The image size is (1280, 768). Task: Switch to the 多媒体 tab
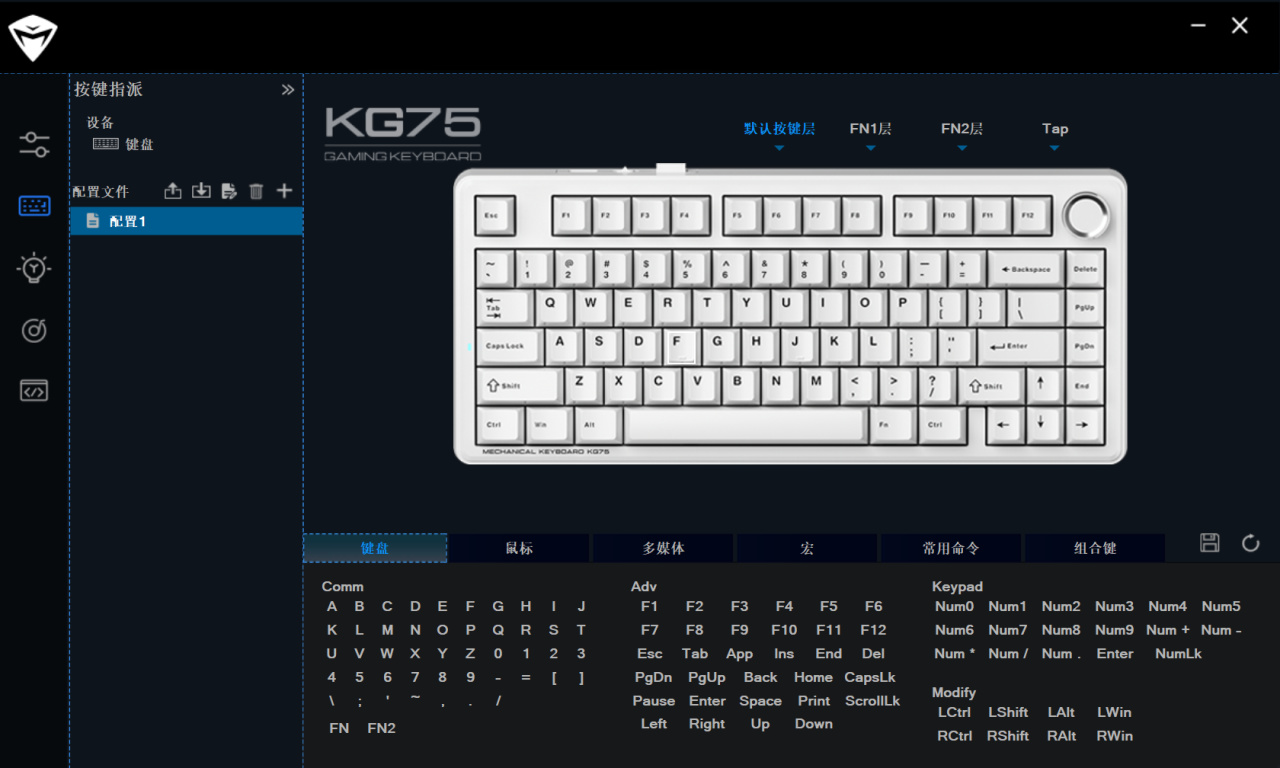click(663, 548)
